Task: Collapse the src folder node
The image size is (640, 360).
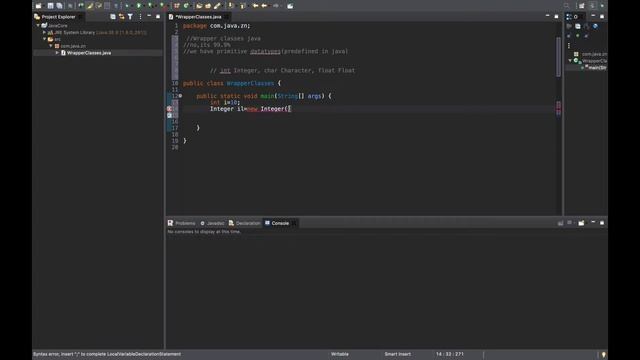Action: coord(44,39)
